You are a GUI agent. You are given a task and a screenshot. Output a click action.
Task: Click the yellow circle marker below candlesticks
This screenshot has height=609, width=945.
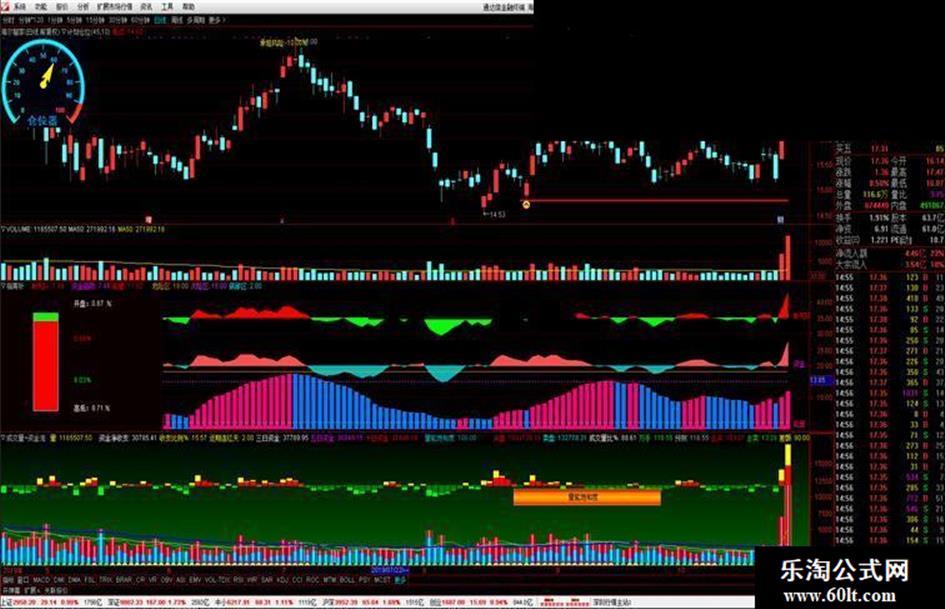[526, 205]
